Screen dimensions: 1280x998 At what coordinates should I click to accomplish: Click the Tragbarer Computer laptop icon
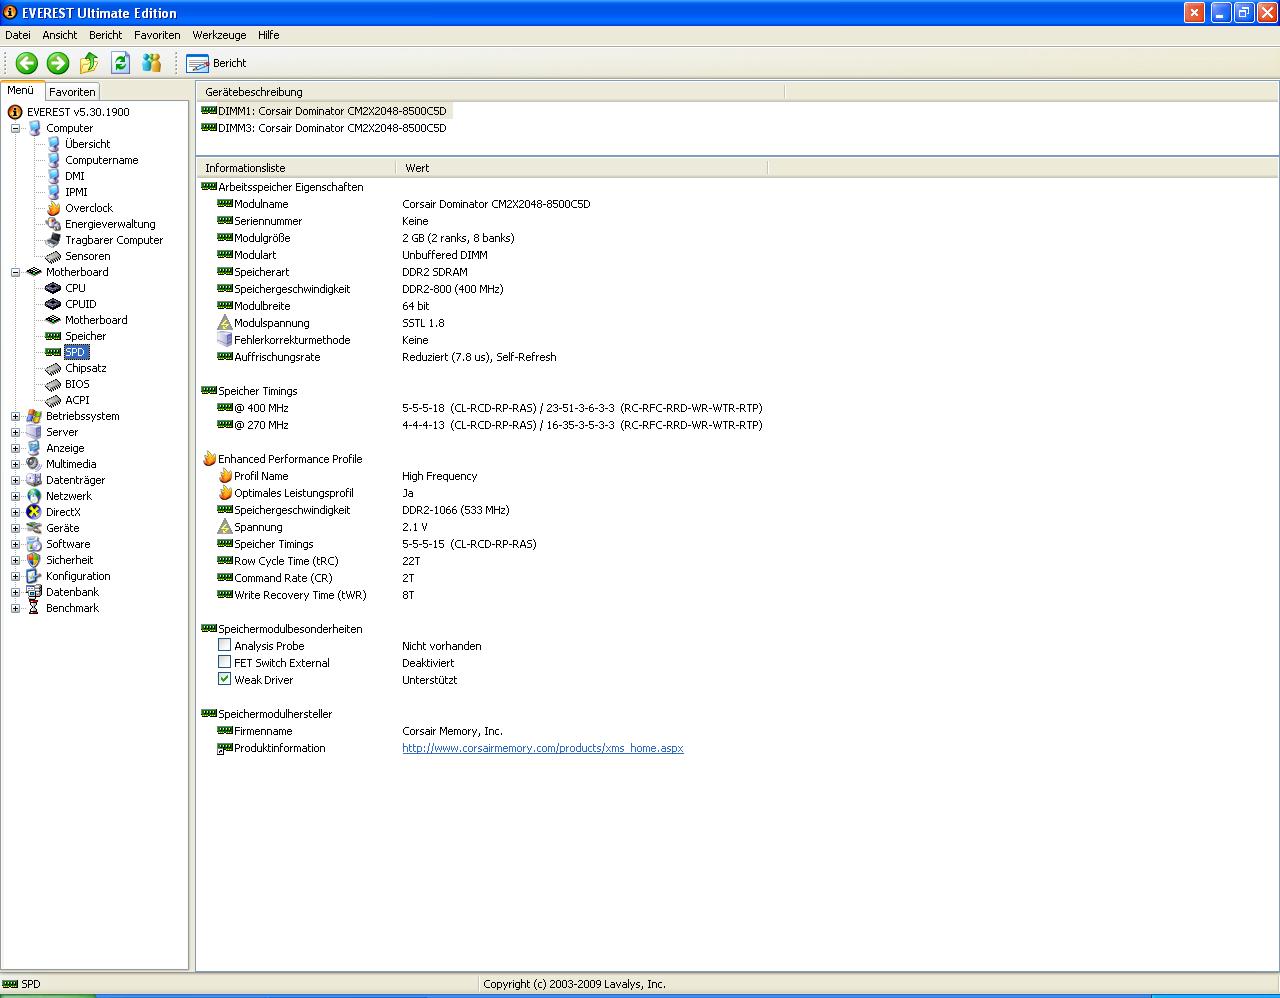pyautogui.click(x=54, y=240)
